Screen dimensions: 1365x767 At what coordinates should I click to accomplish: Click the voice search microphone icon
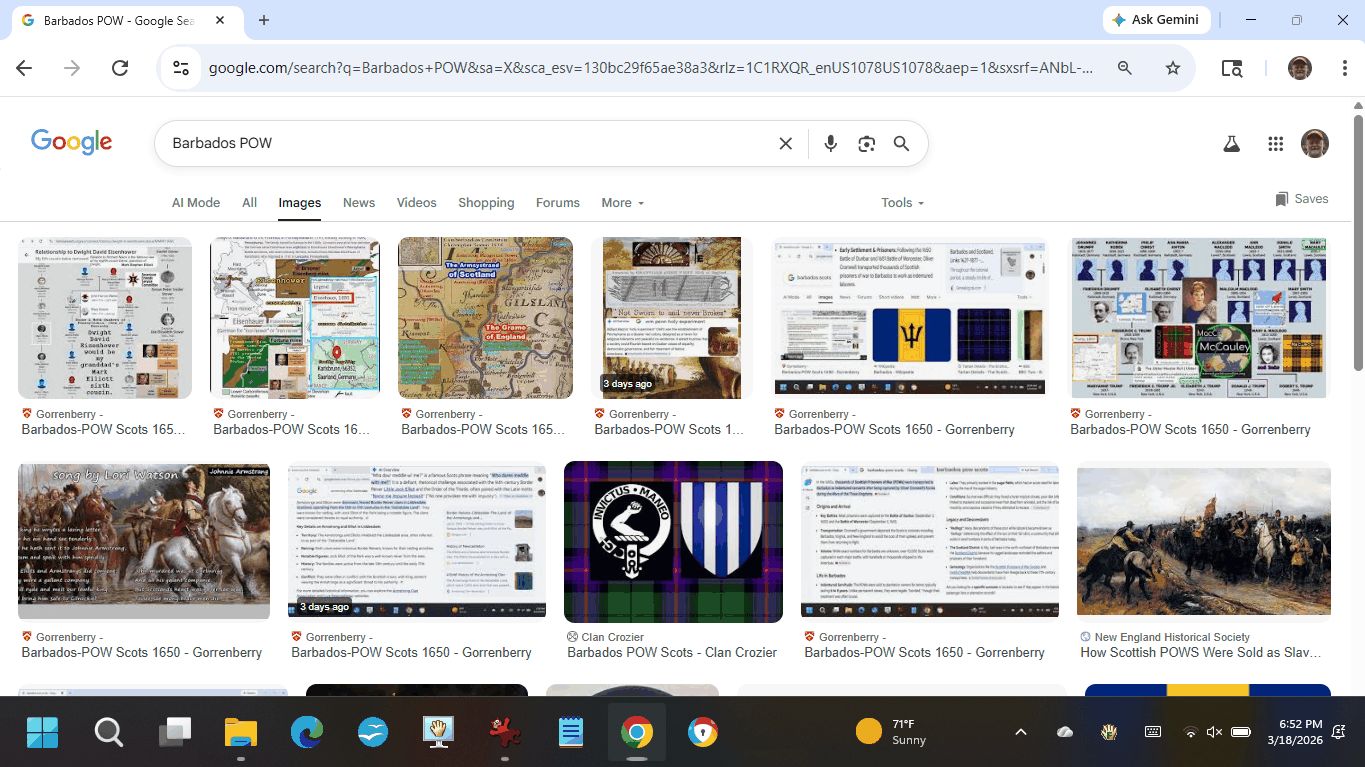[830, 144]
